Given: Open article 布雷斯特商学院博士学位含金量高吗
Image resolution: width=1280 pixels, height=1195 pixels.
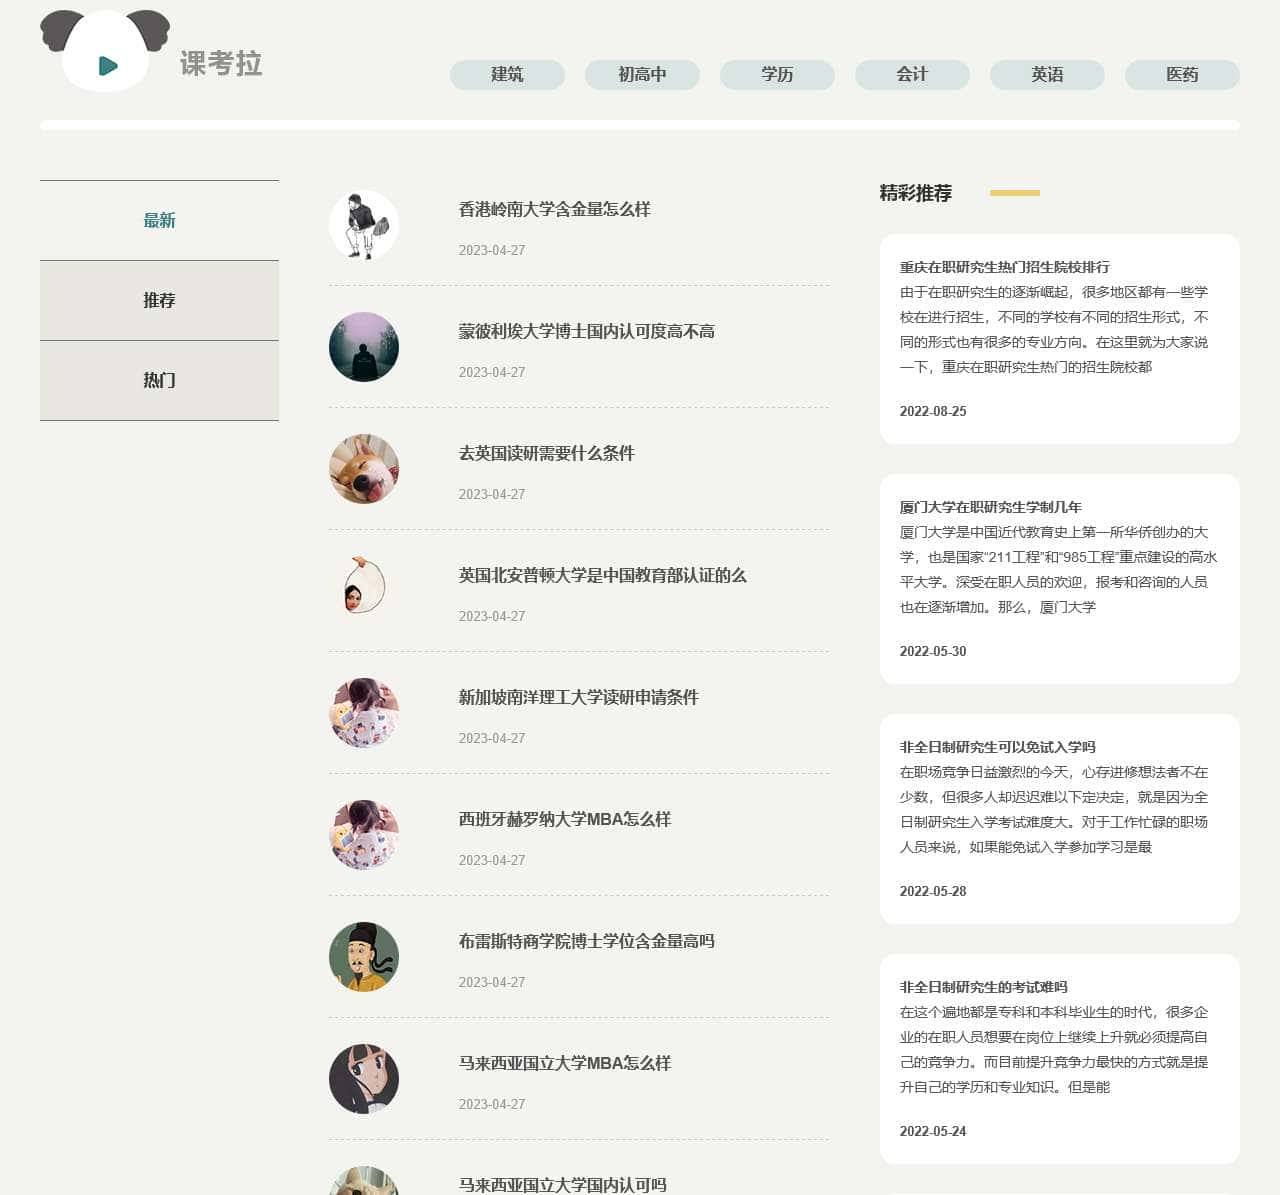Looking at the screenshot, I should (586, 941).
